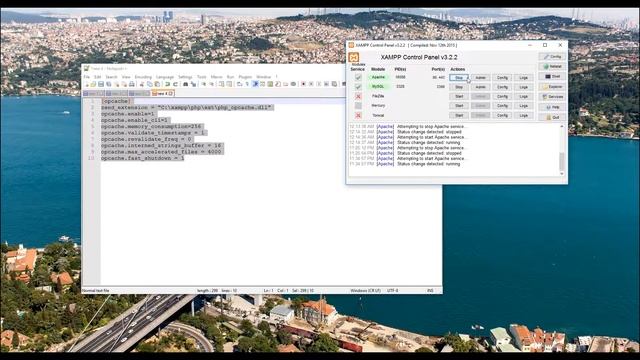
Task: Click the Apache module name label
Action: tap(378, 77)
